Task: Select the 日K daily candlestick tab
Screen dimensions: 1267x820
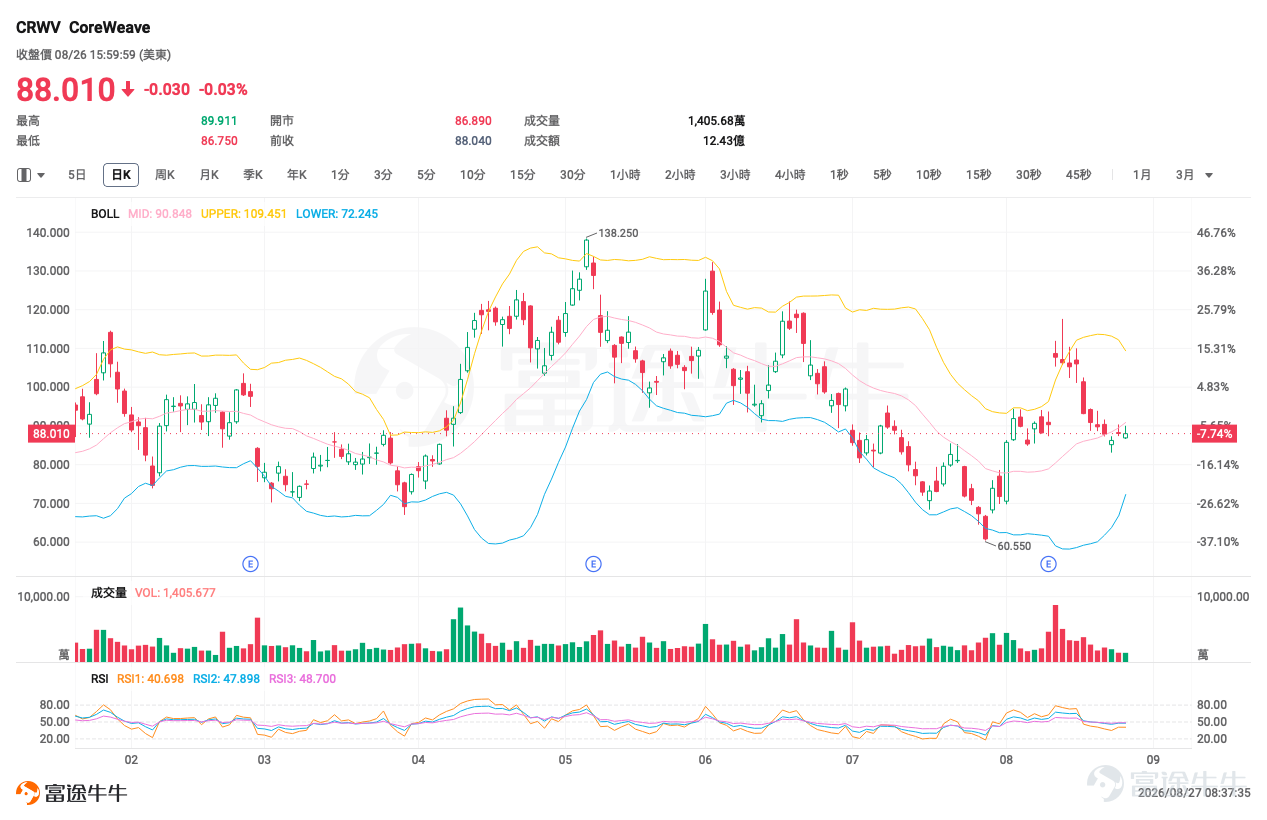Action: coord(121,175)
